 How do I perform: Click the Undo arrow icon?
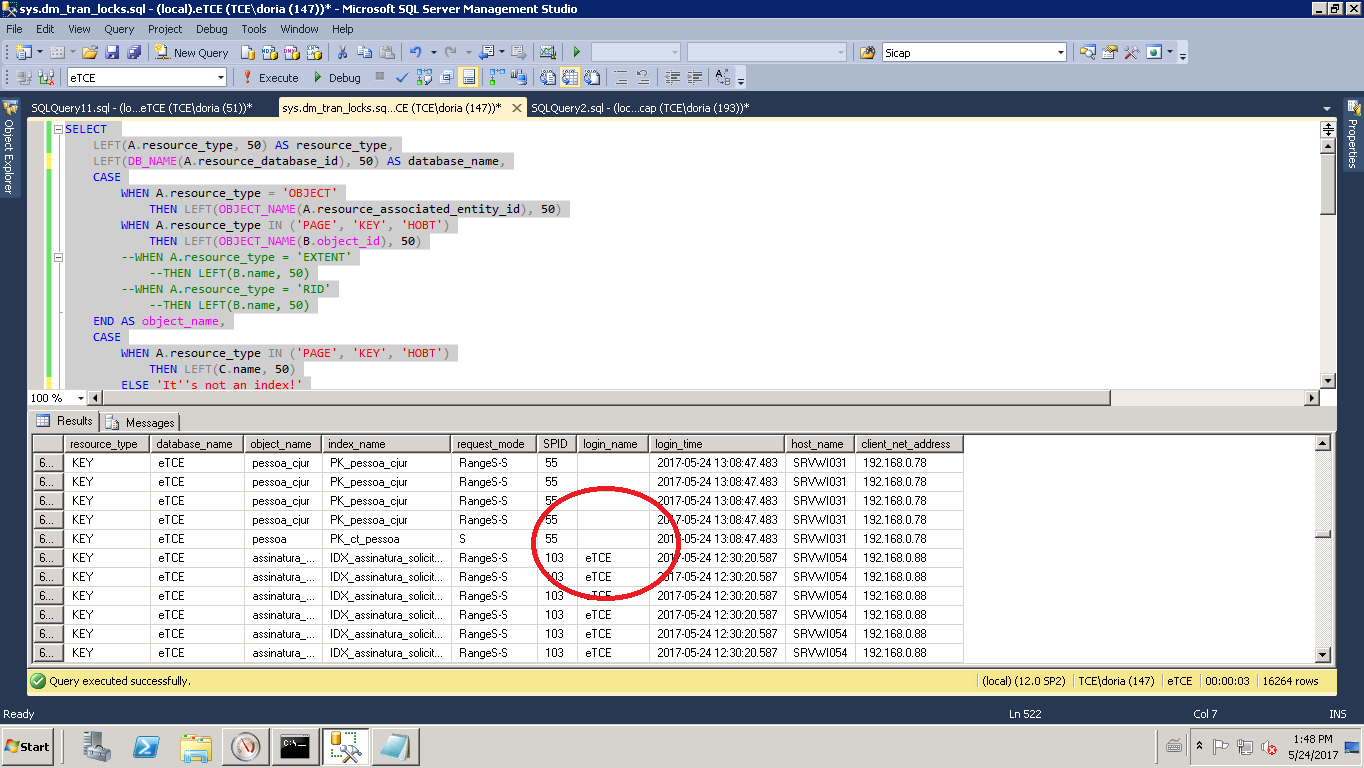tap(416, 52)
